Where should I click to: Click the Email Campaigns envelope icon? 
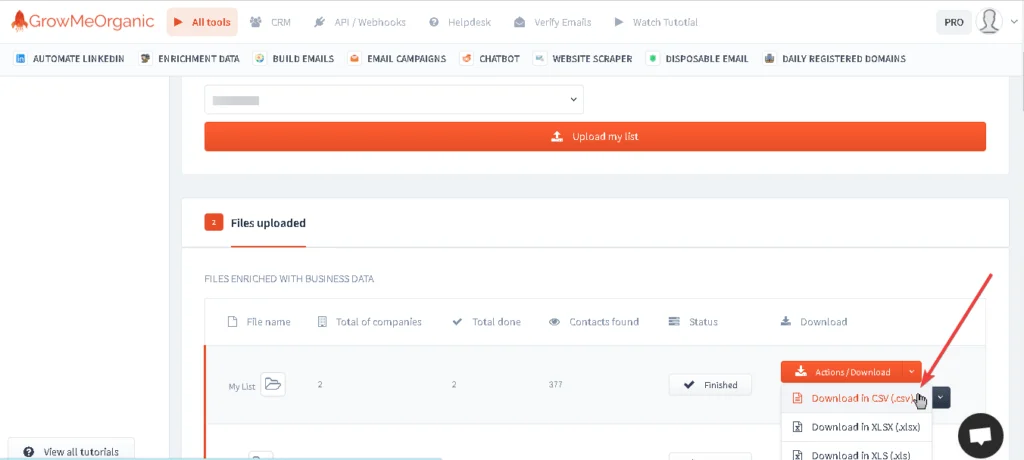pos(354,59)
